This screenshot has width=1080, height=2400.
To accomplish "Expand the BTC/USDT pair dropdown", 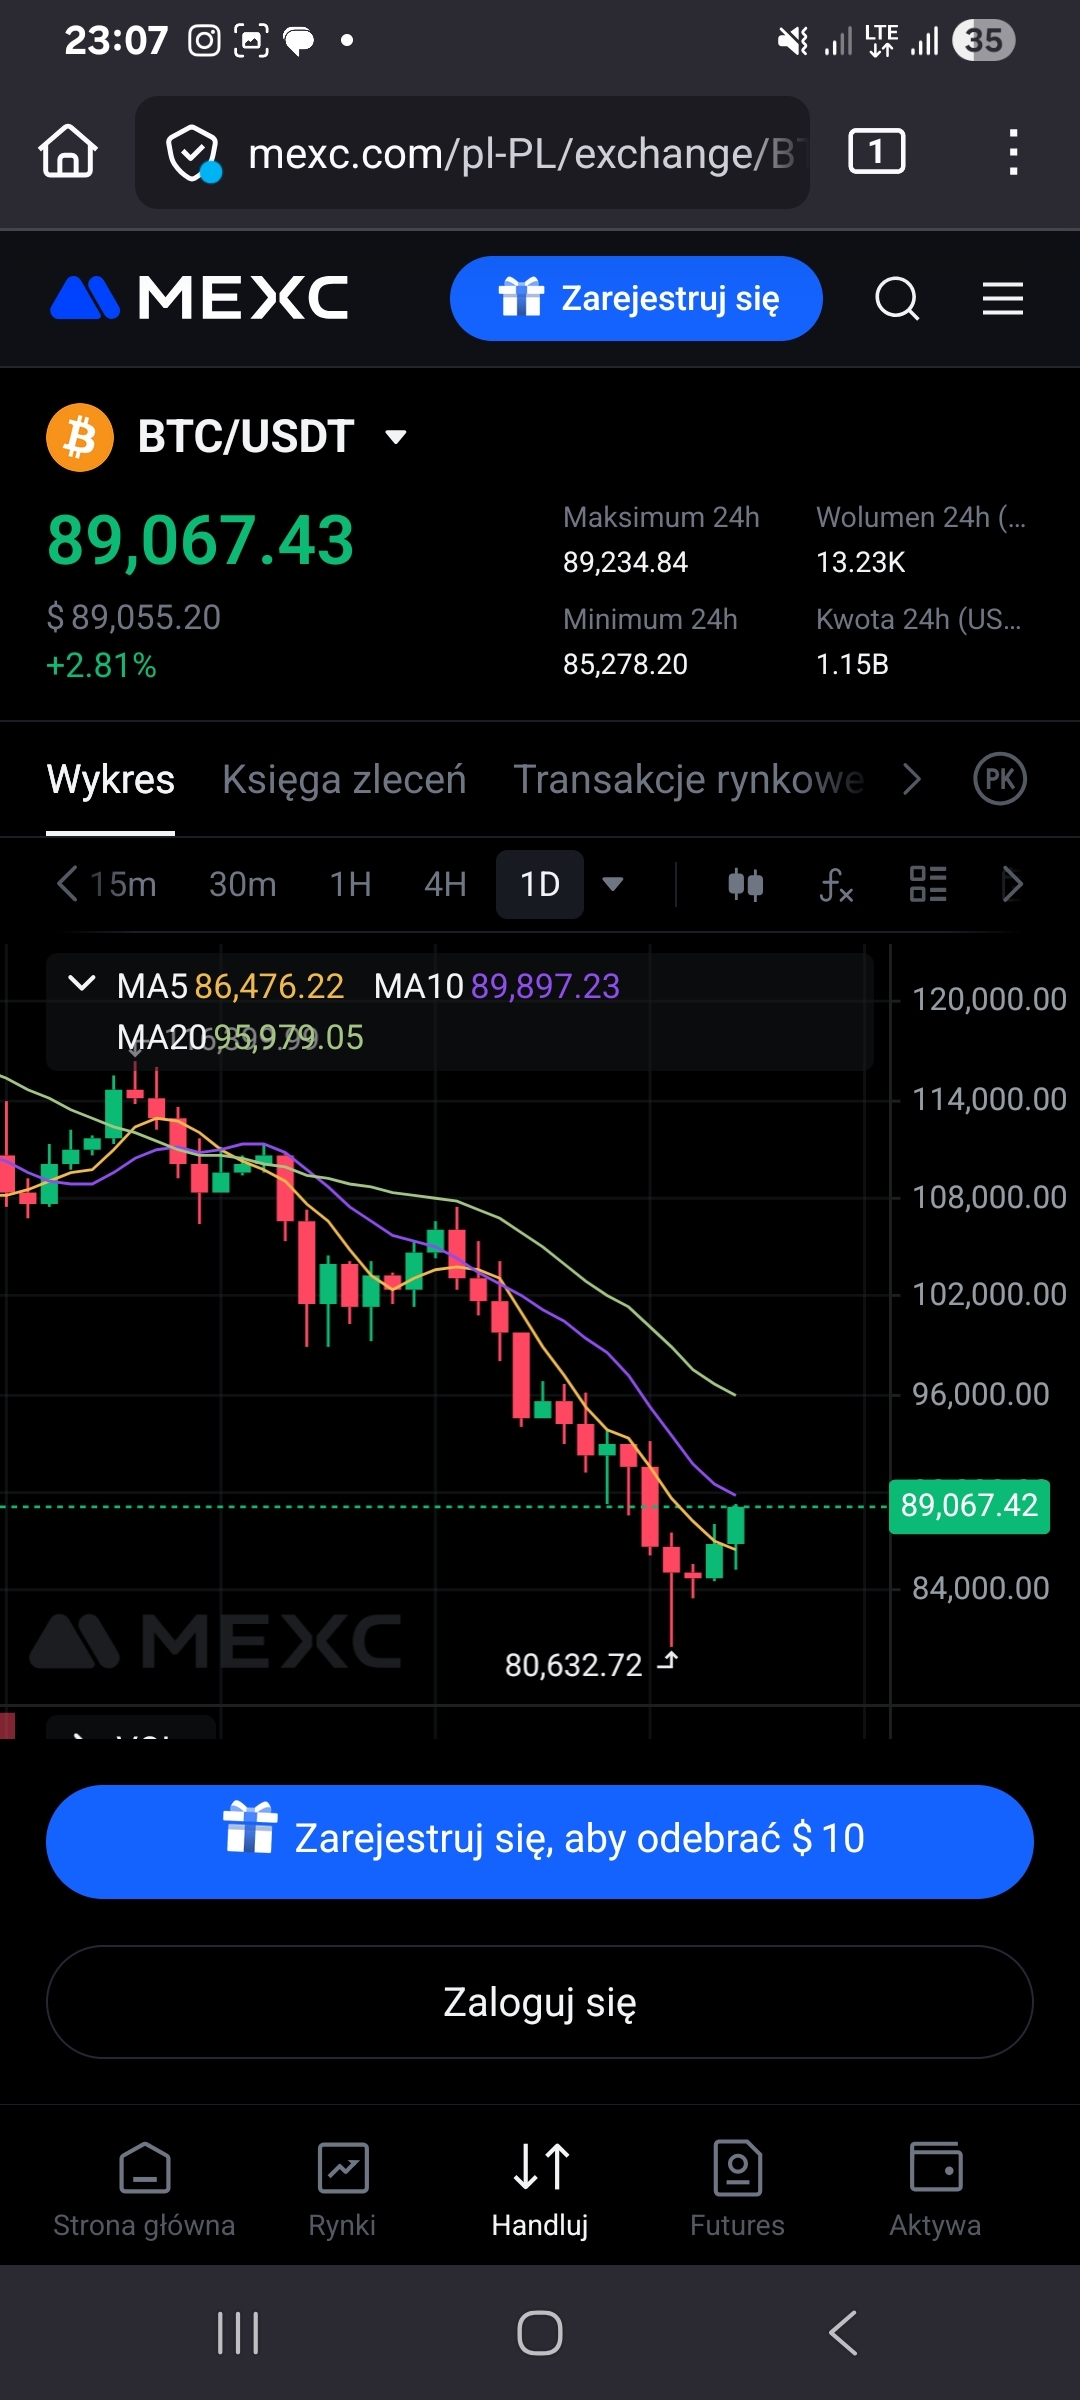I will (396, 437).
